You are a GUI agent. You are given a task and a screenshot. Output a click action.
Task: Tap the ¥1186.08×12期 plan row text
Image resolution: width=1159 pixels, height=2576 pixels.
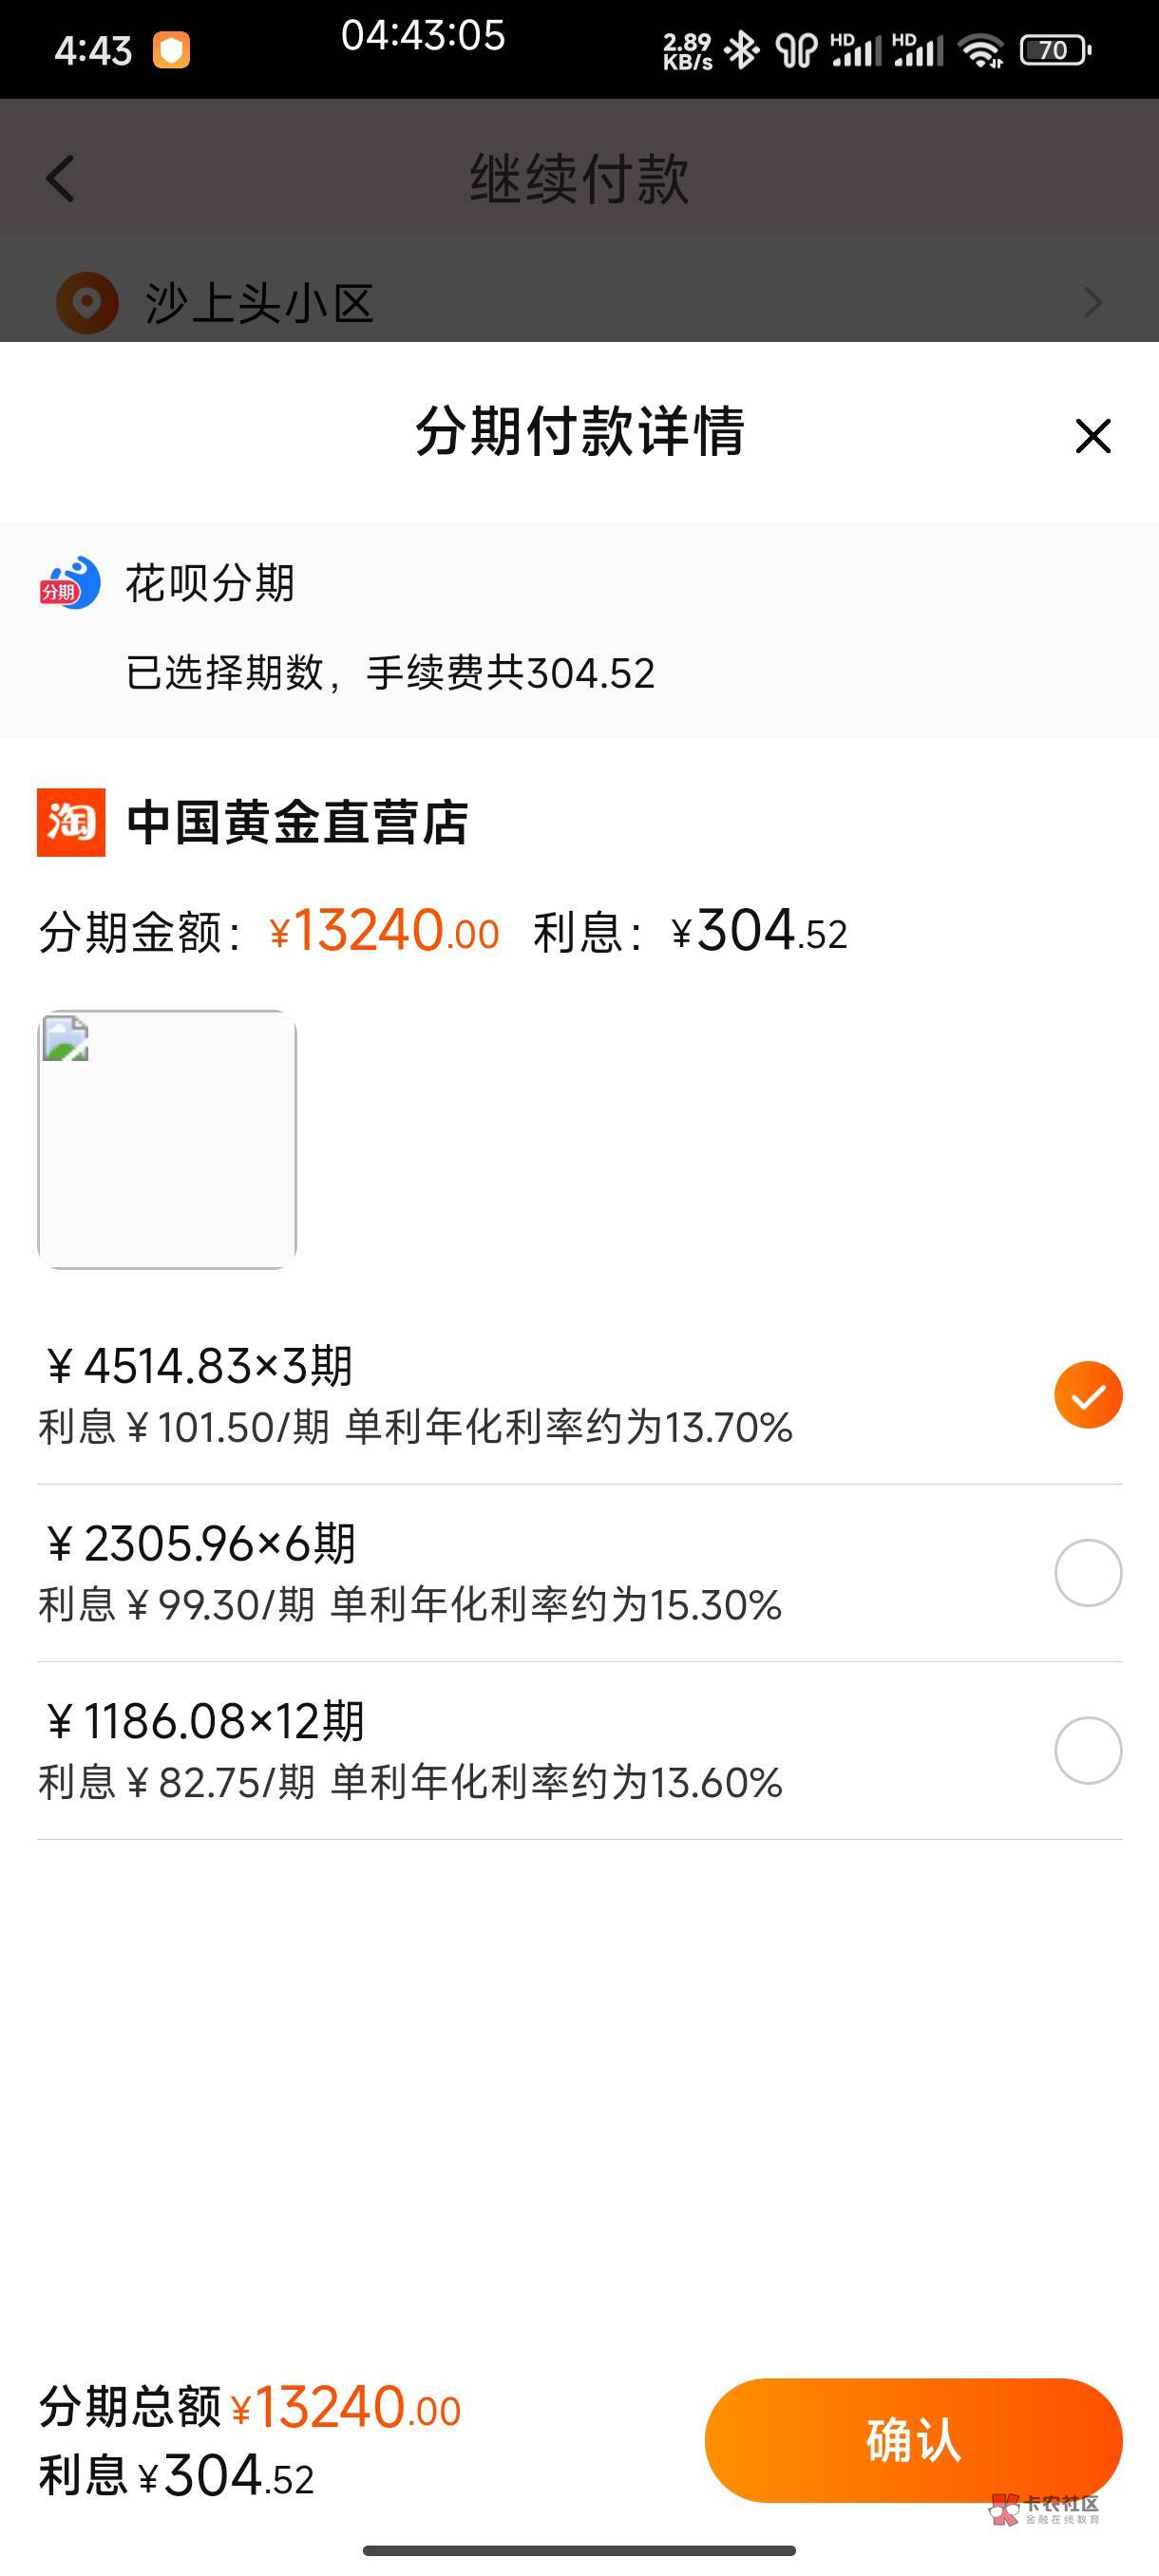pyautogui.click(x=204, y=1721)
